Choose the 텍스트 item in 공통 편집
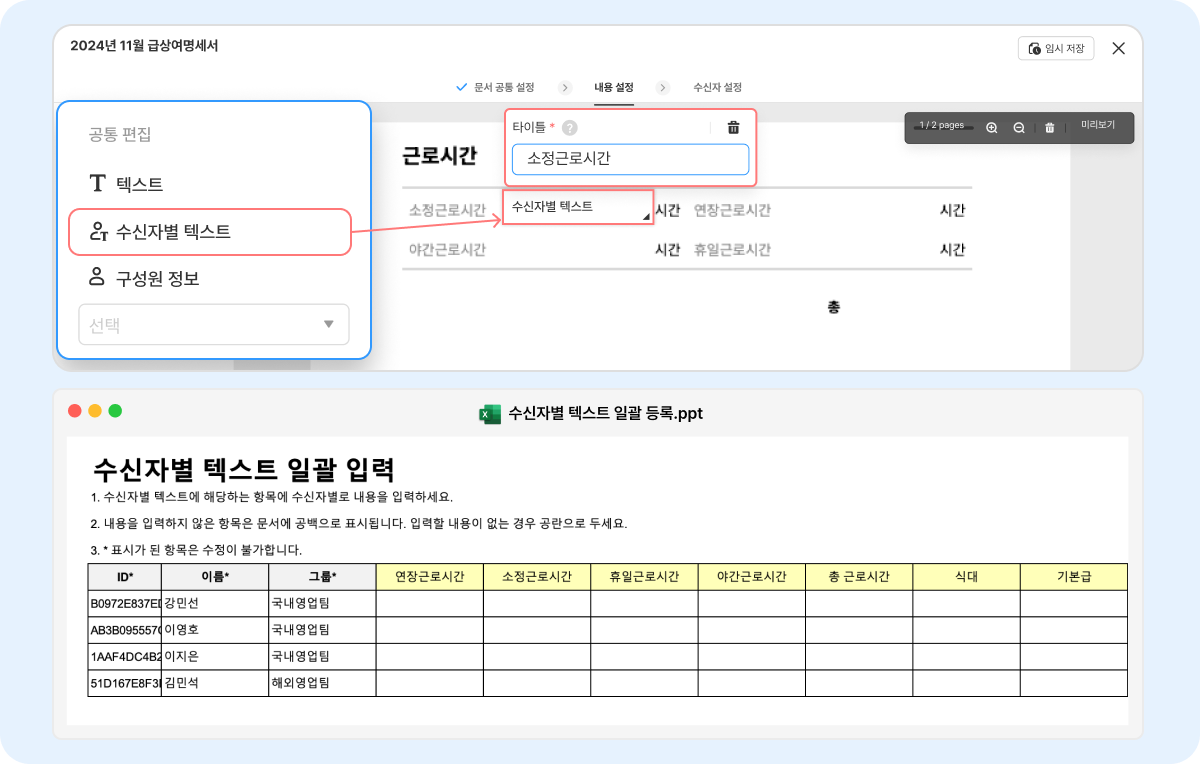 139,184
